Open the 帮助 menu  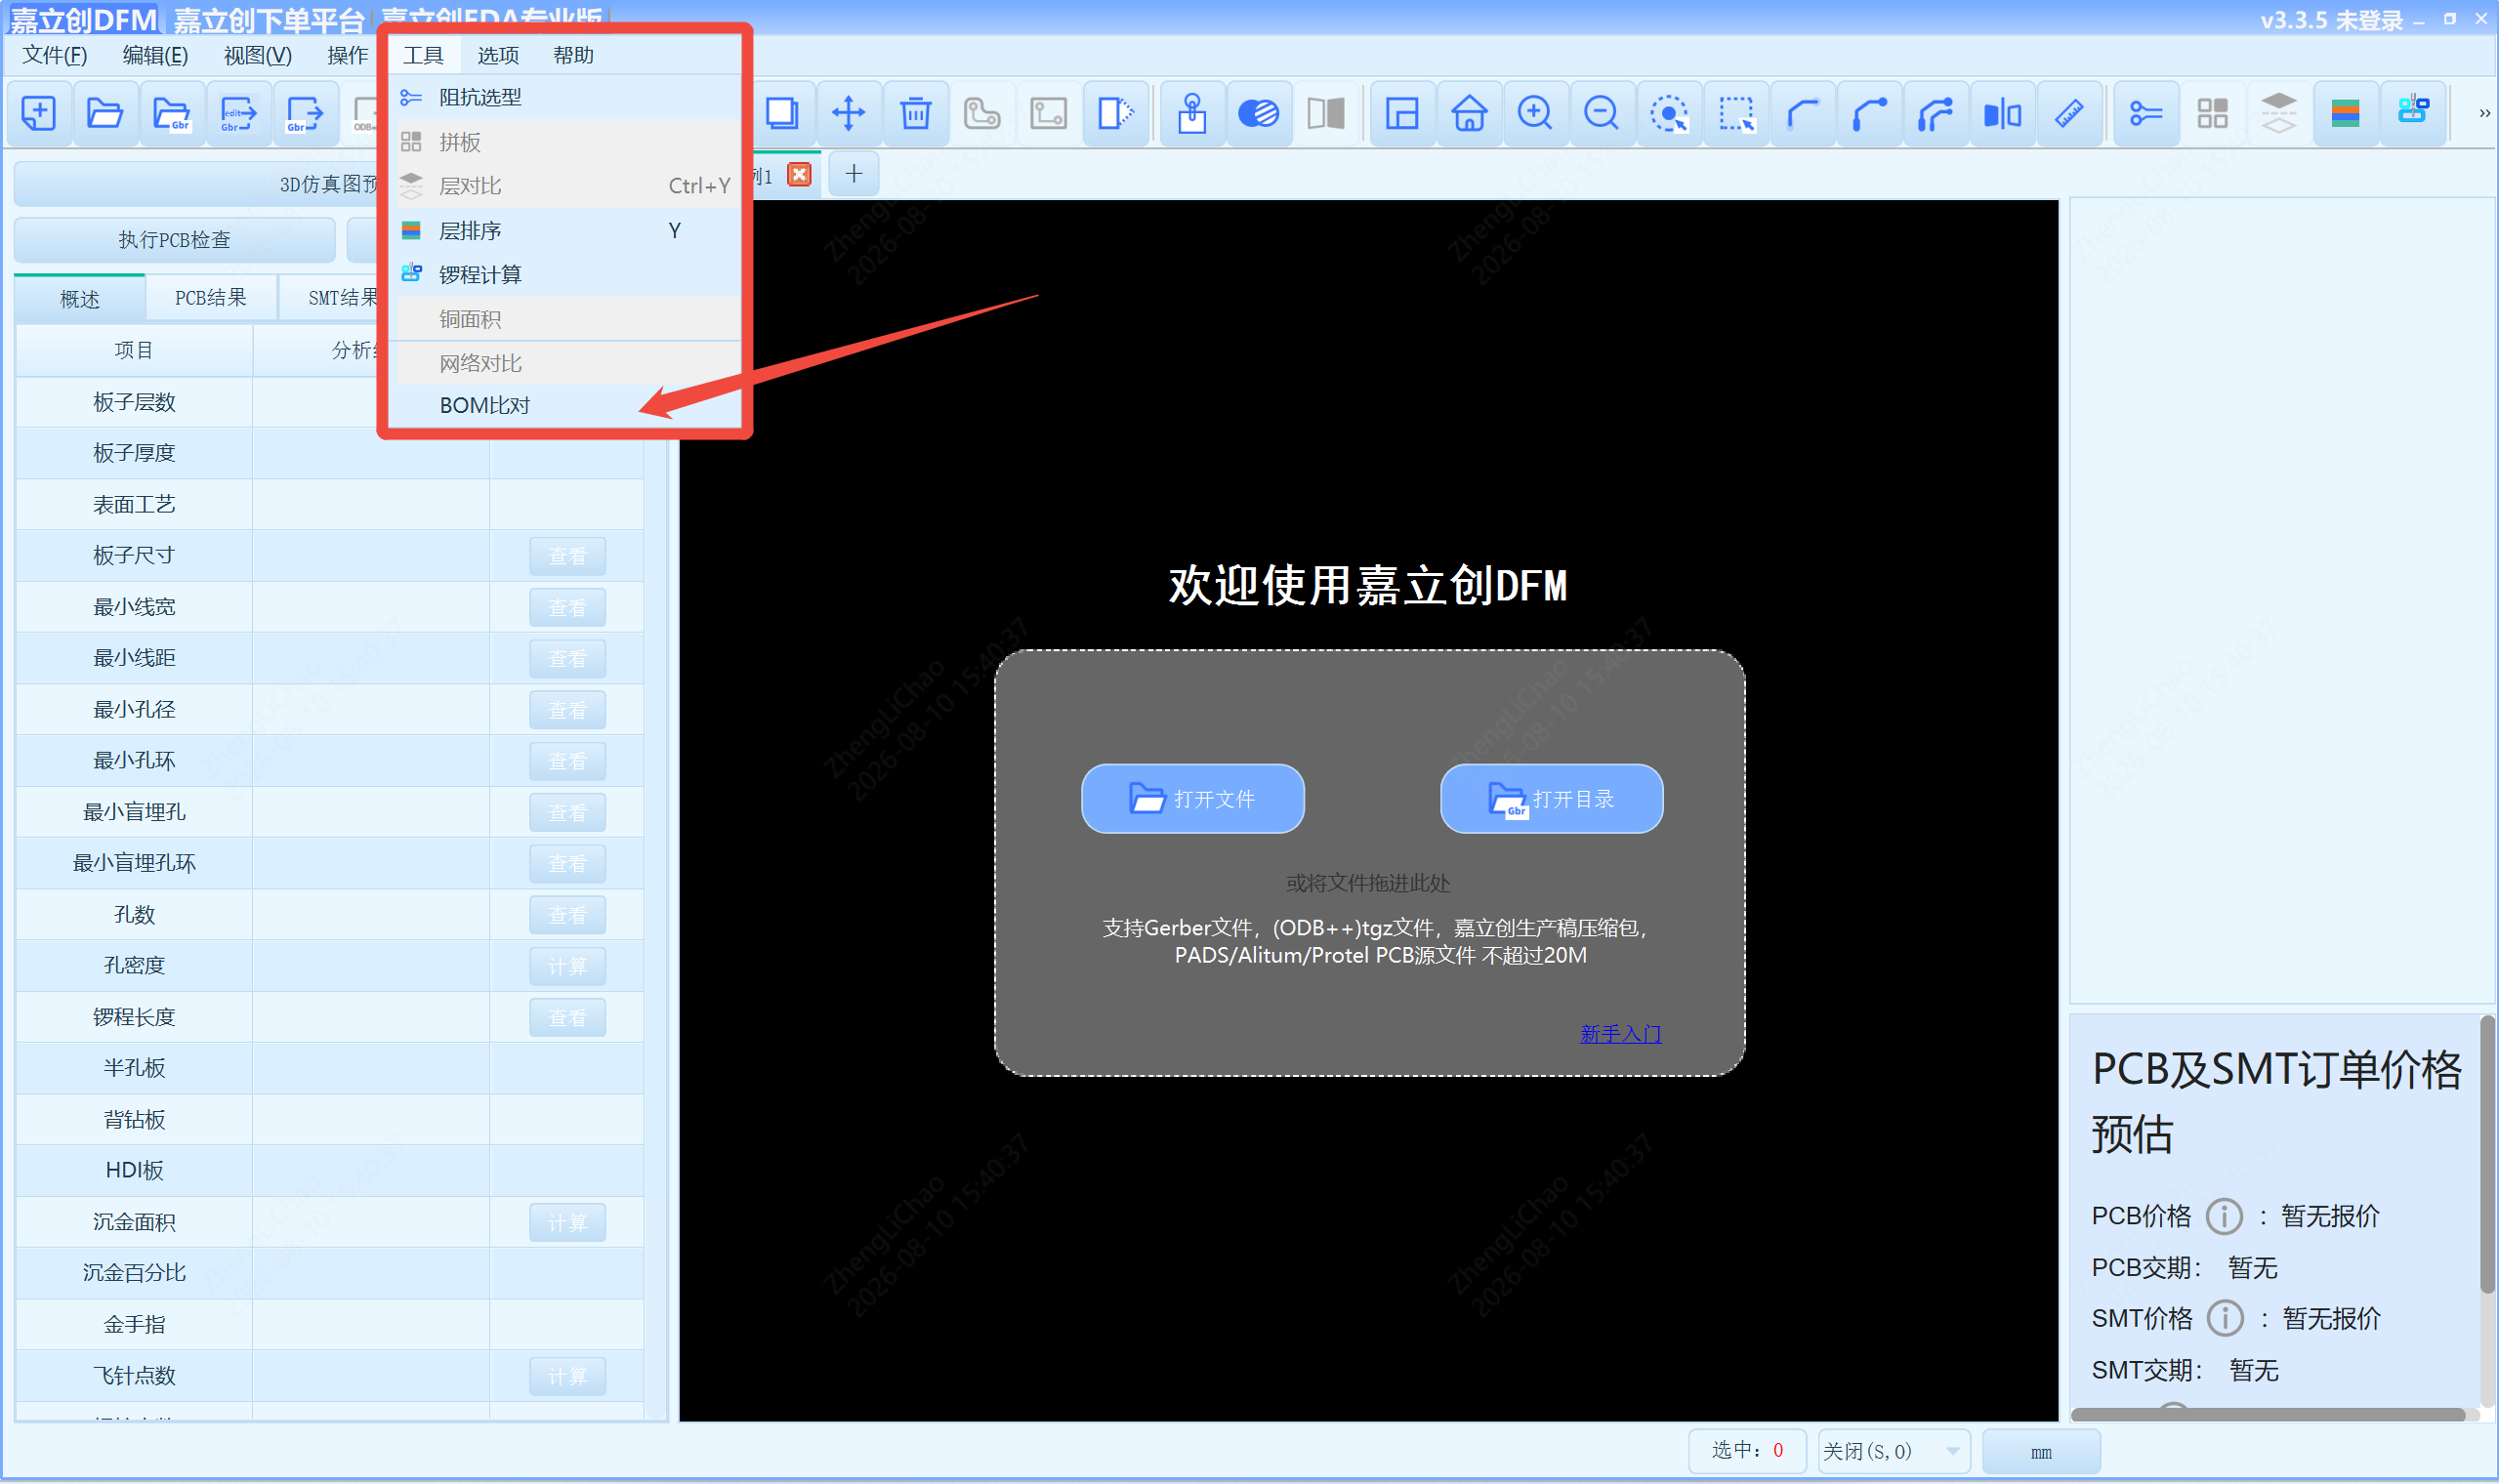click(x=573, y=55)
